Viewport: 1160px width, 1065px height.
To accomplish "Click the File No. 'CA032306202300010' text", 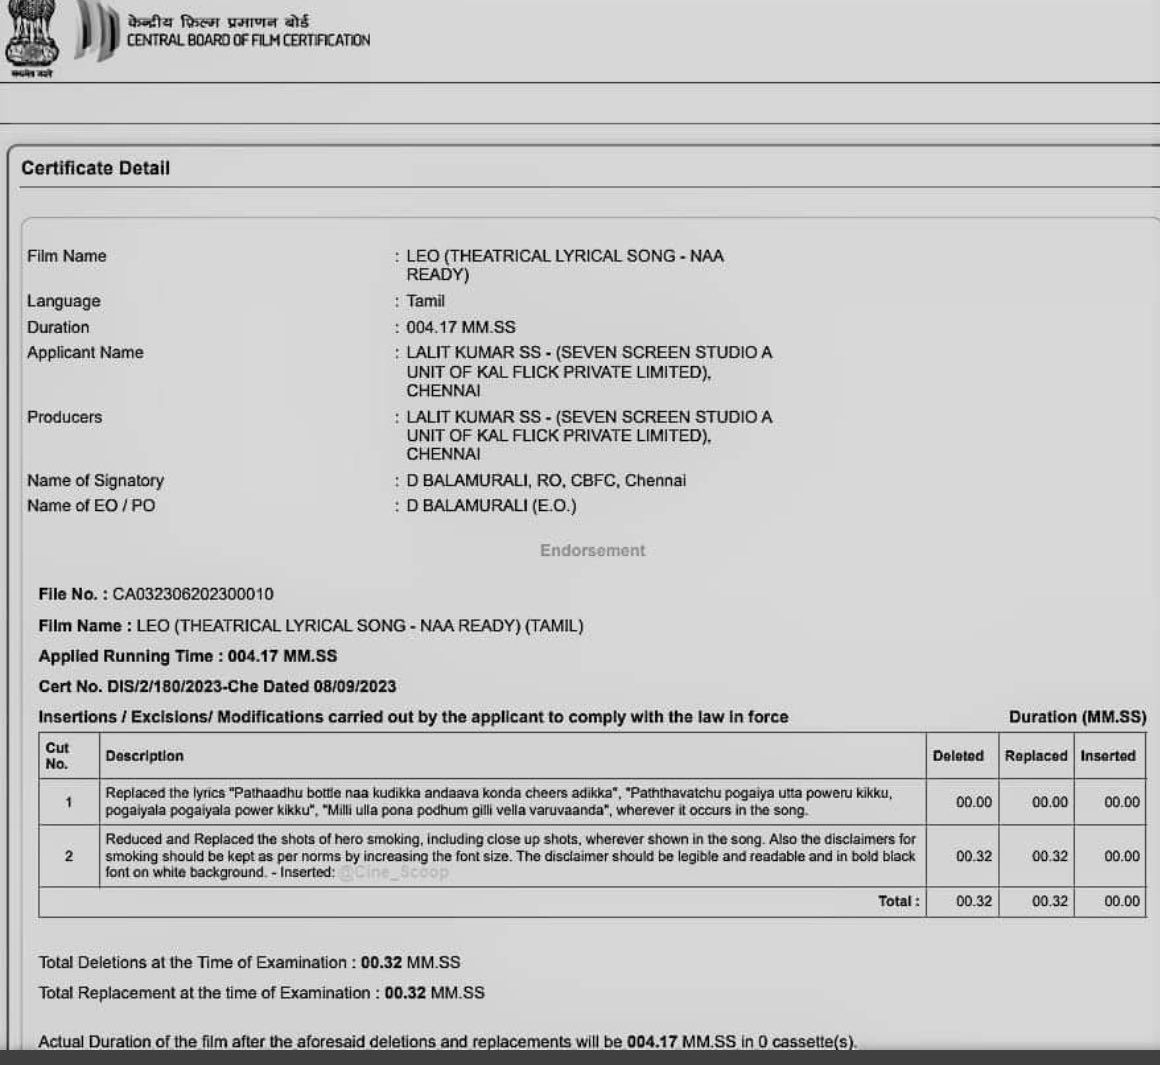I will click(193, 595).
